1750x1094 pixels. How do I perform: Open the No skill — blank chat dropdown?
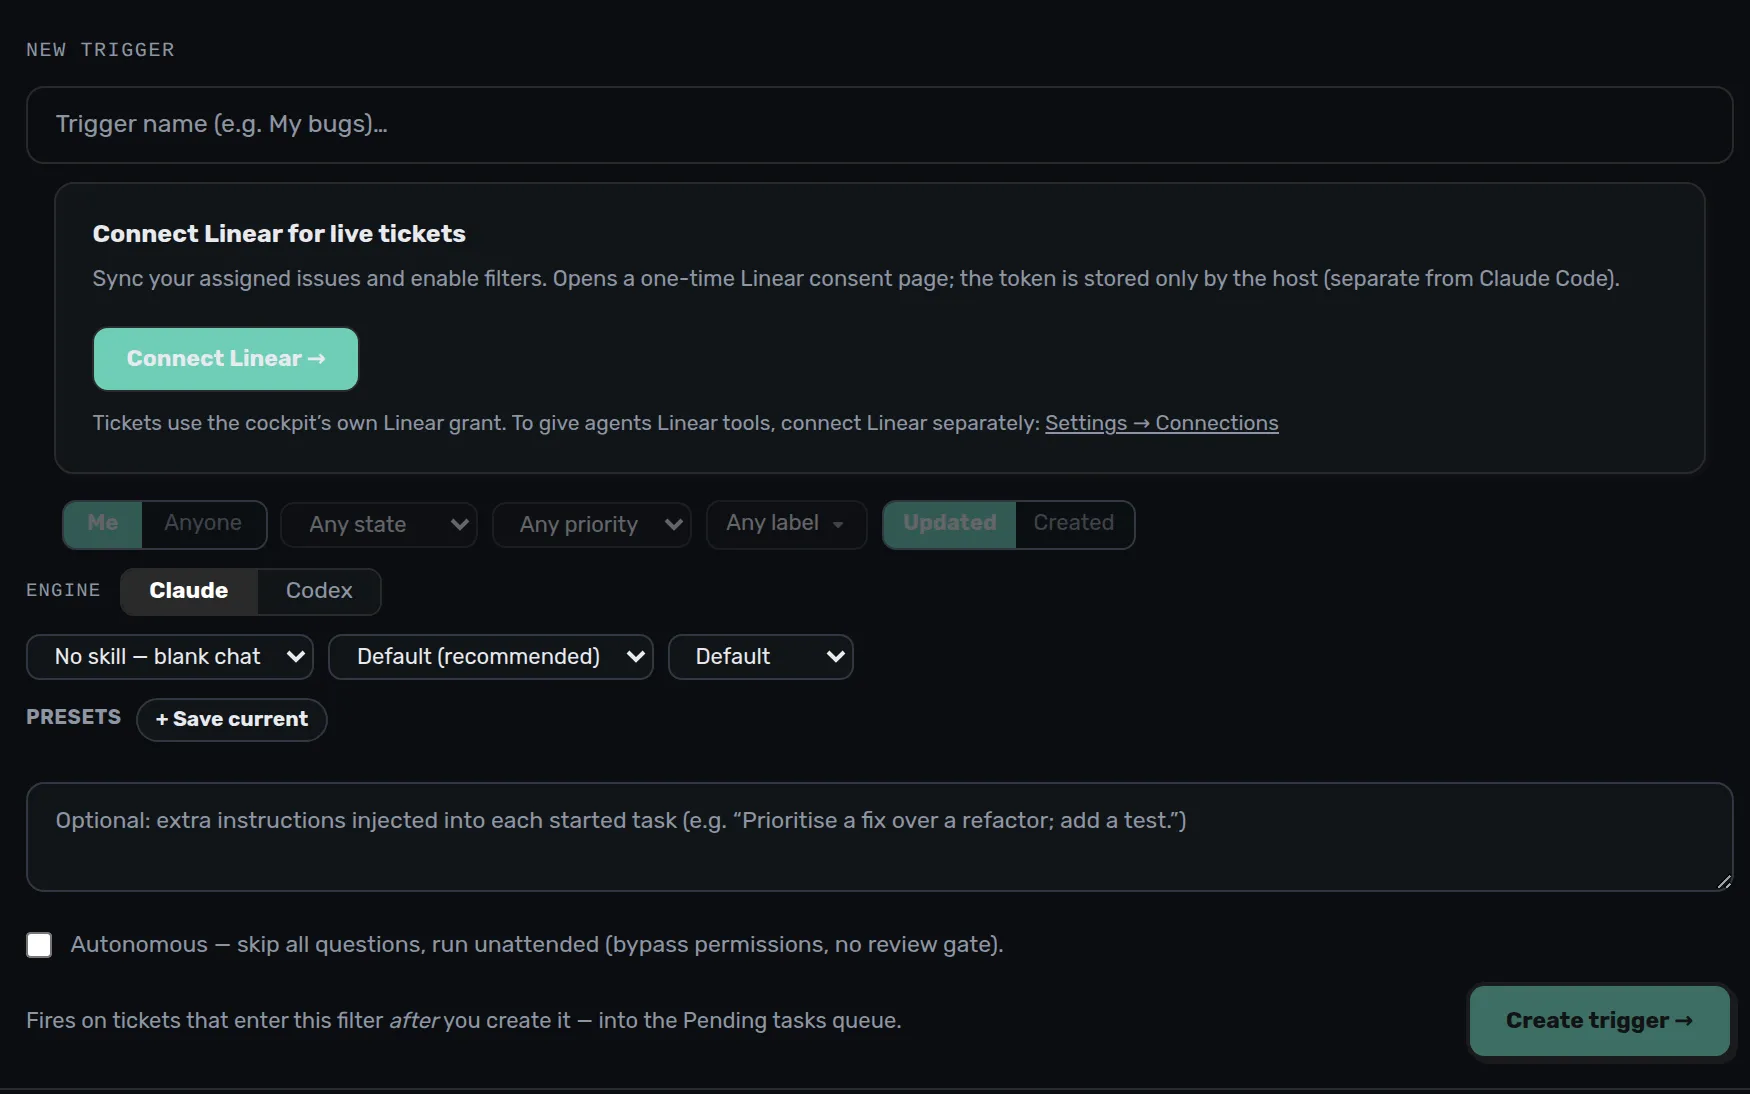(x=170, y=657)
